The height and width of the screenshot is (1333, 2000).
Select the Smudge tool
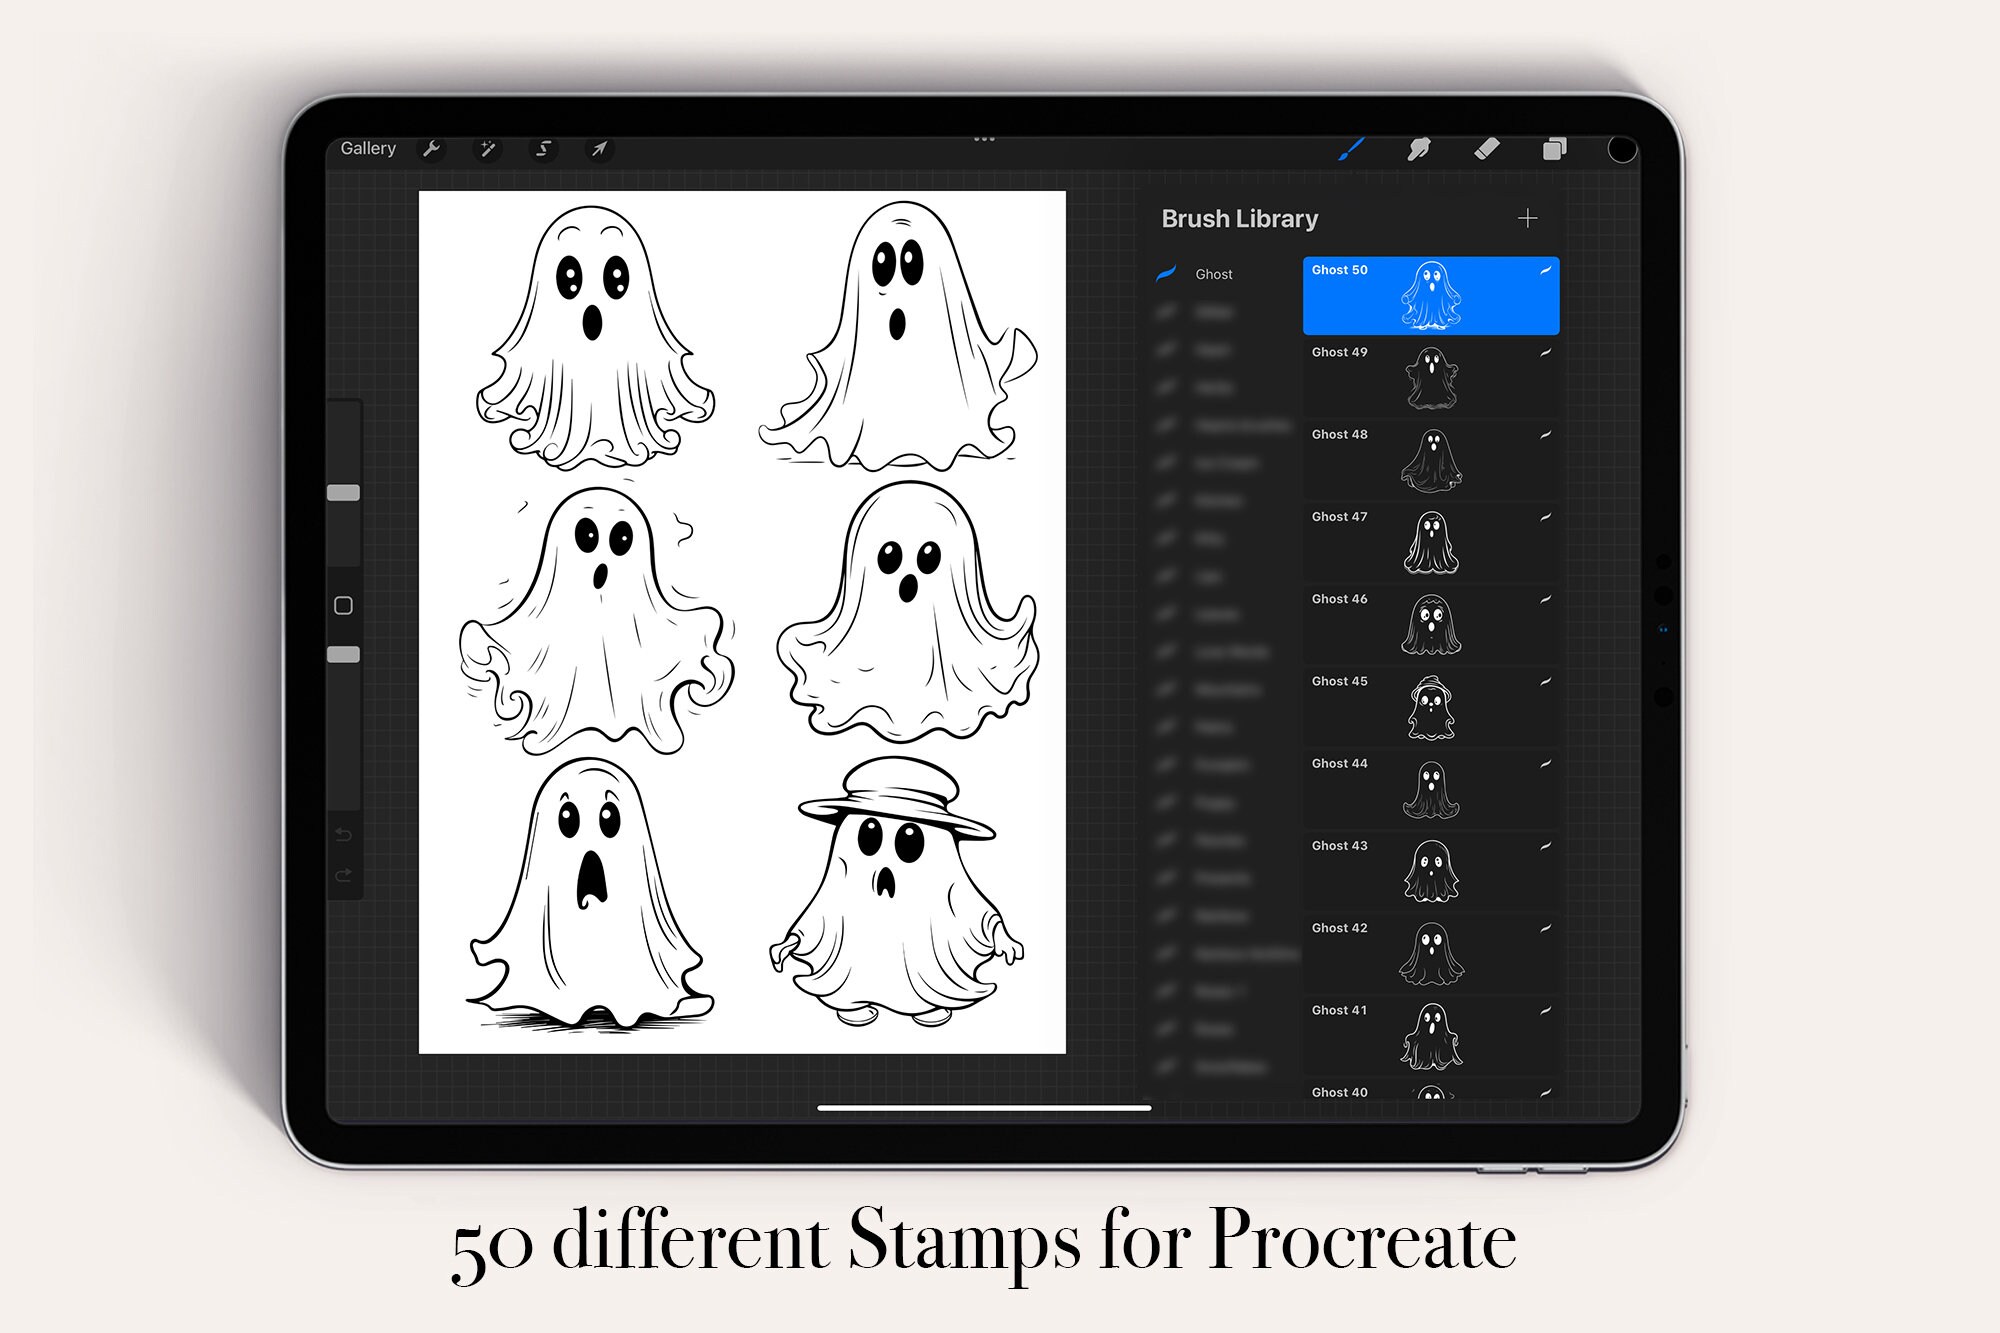(x=1419, y=149)
